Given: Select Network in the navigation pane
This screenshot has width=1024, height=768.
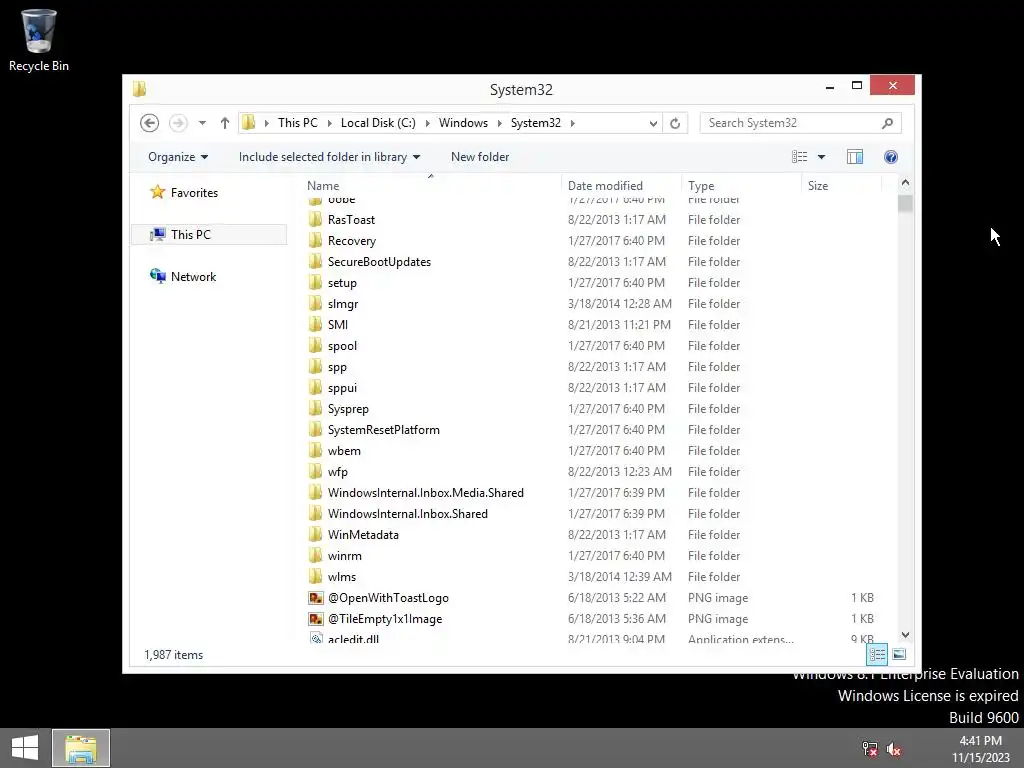Looking at the screenshot, I should click(193, 276).
